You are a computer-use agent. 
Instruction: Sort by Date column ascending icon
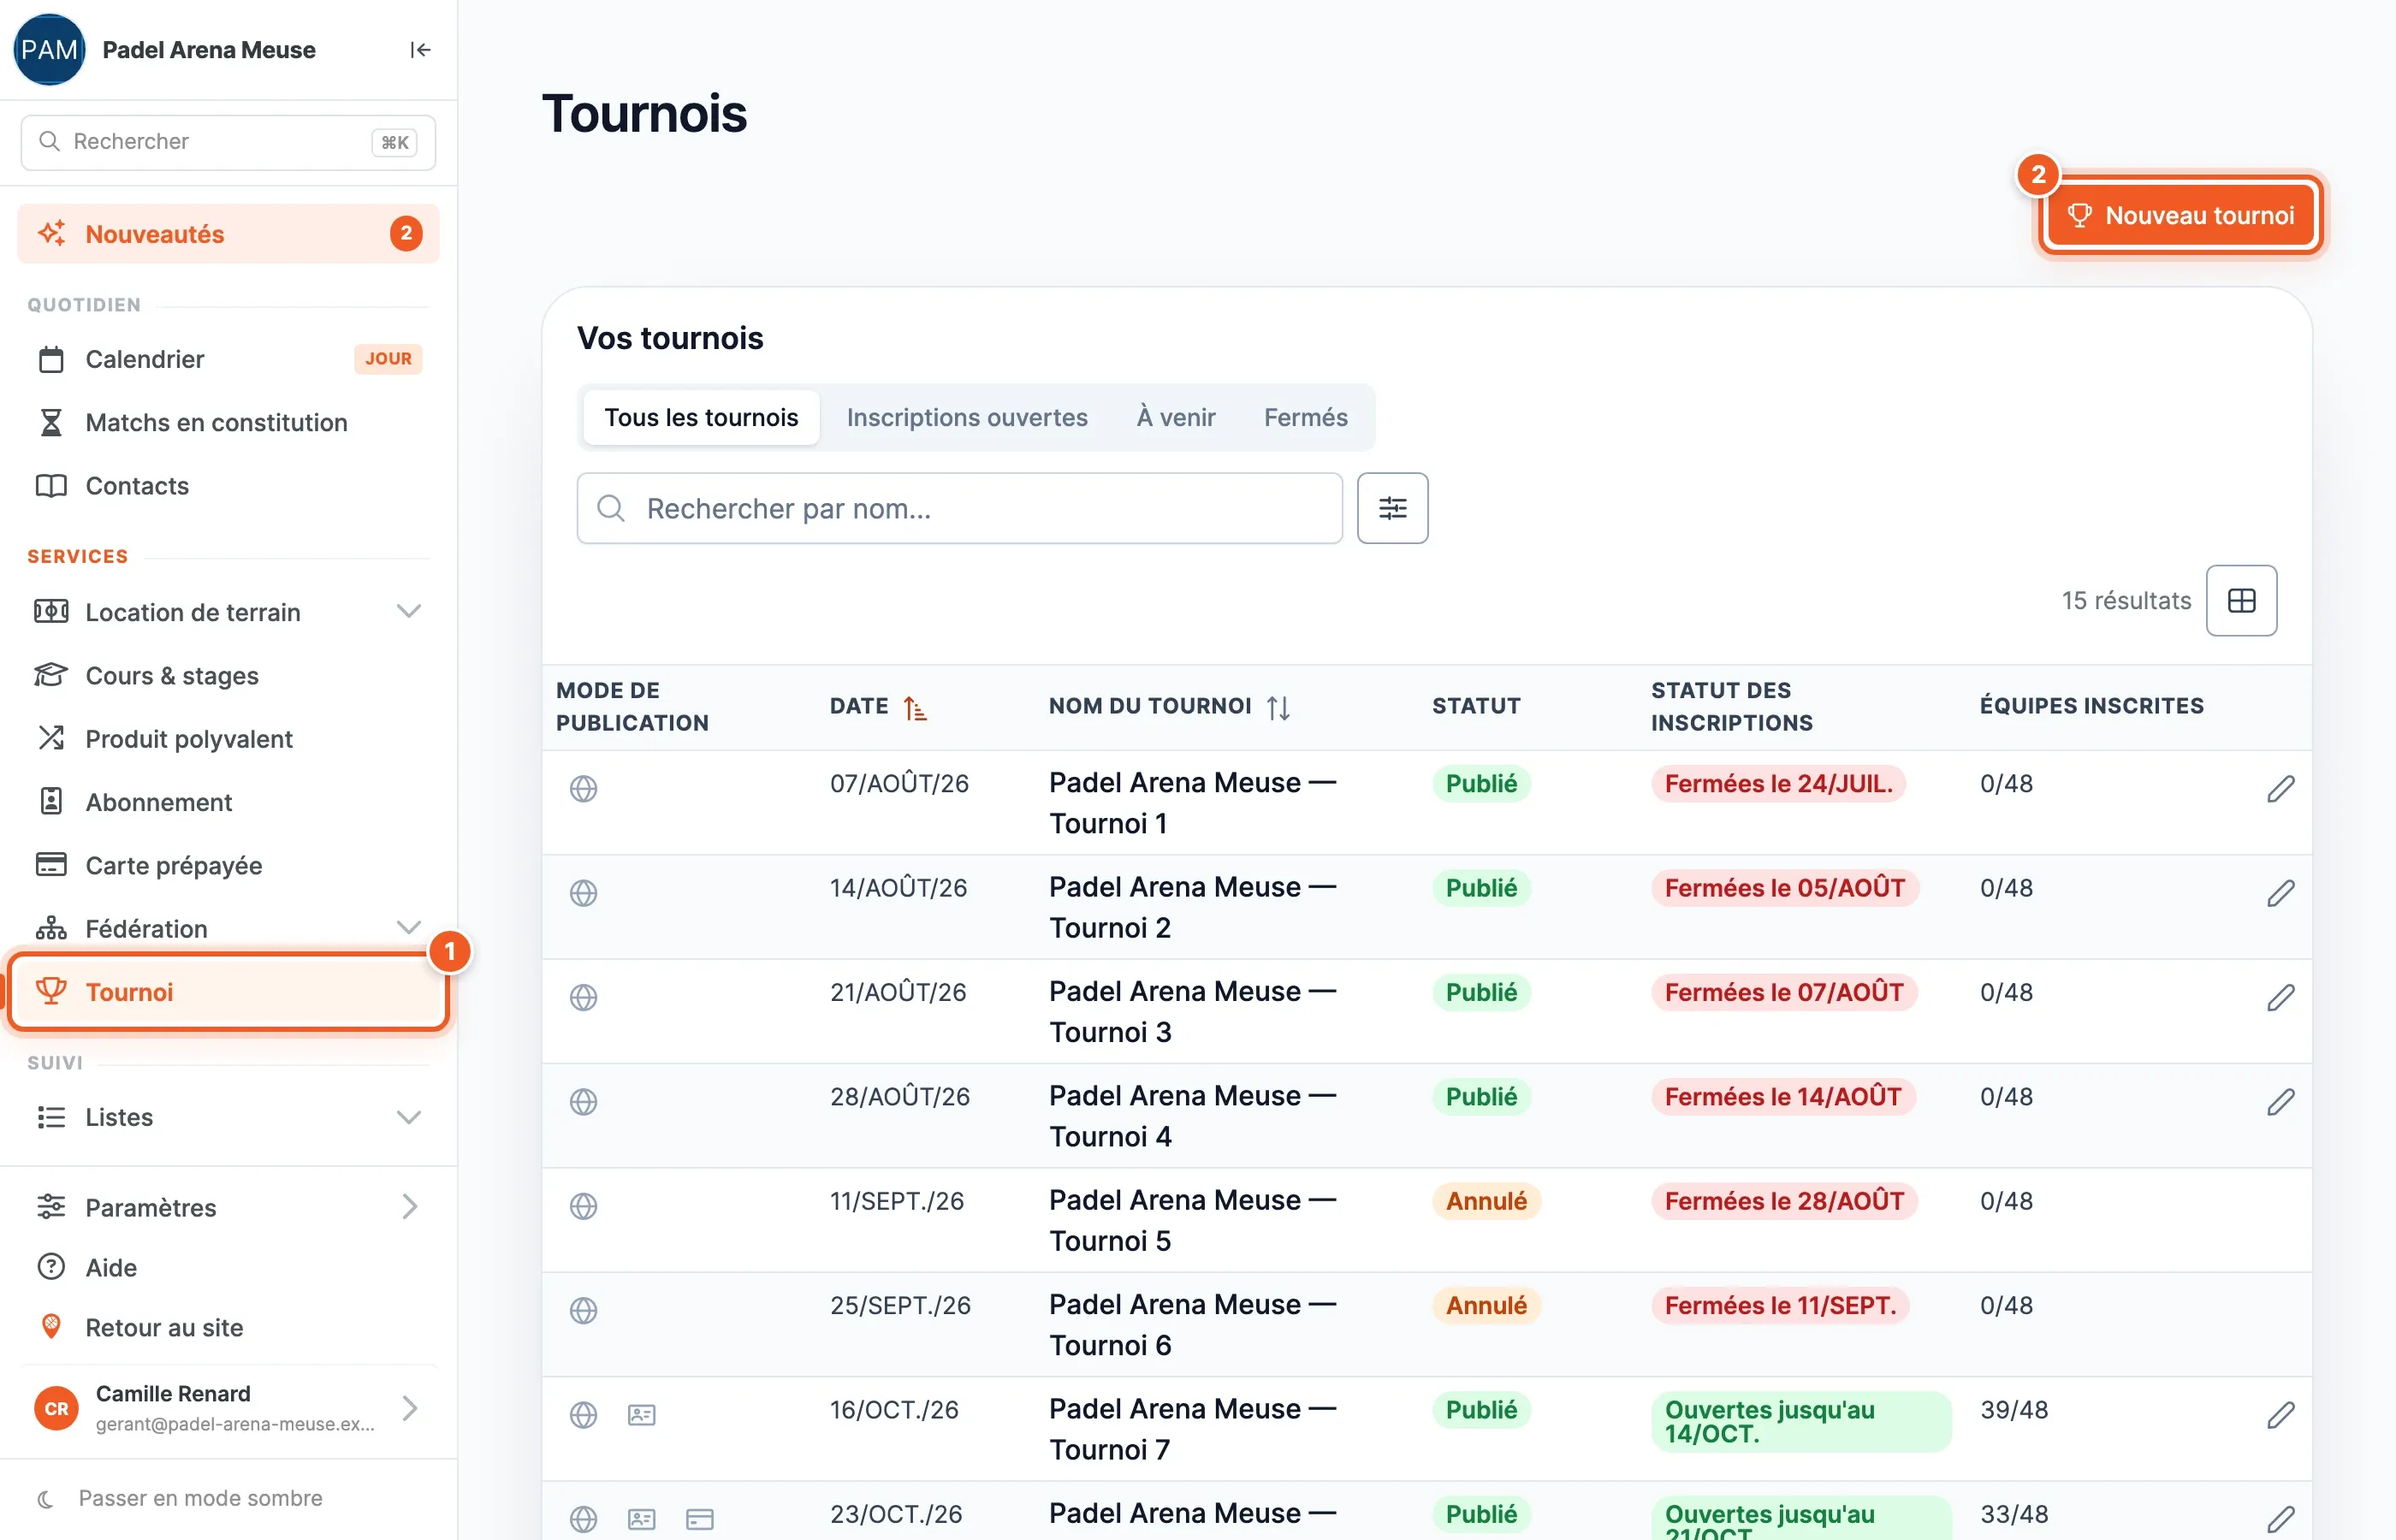coord(914,708)
